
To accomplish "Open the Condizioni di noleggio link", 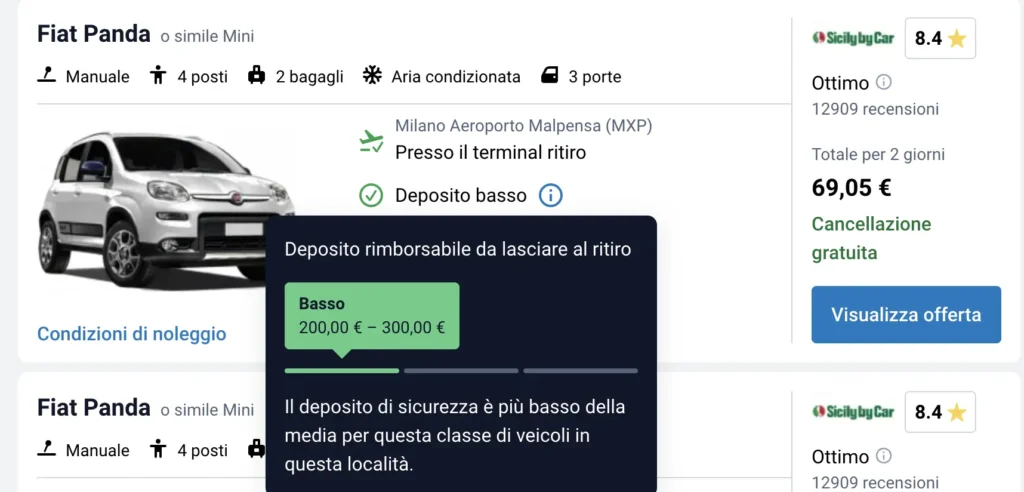I will [132, 334].
